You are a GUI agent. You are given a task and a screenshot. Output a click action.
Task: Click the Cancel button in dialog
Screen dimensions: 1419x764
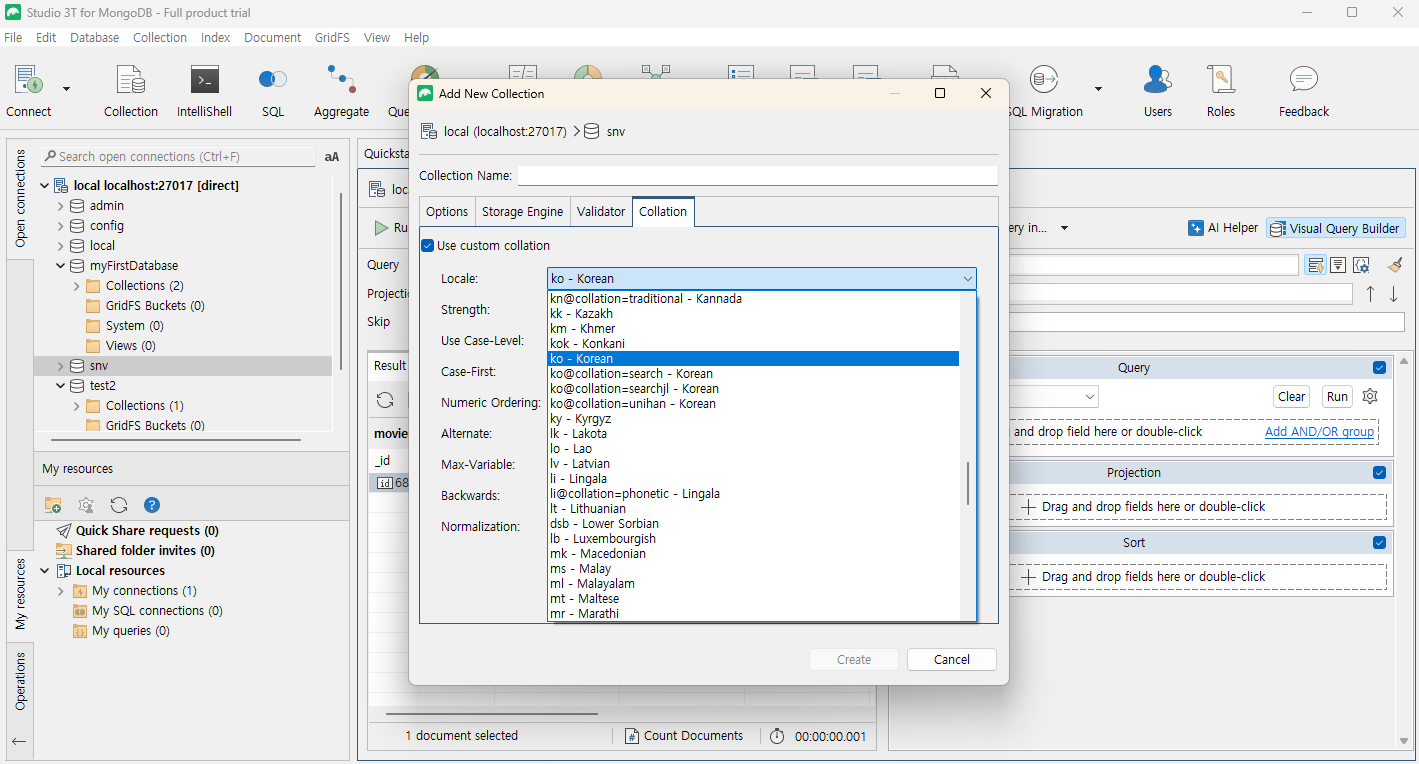952,660
